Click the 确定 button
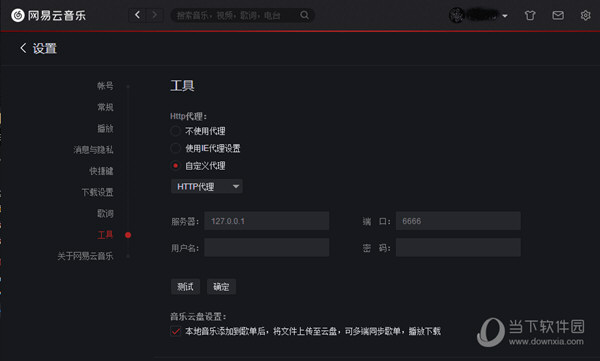 coord(221,287)
